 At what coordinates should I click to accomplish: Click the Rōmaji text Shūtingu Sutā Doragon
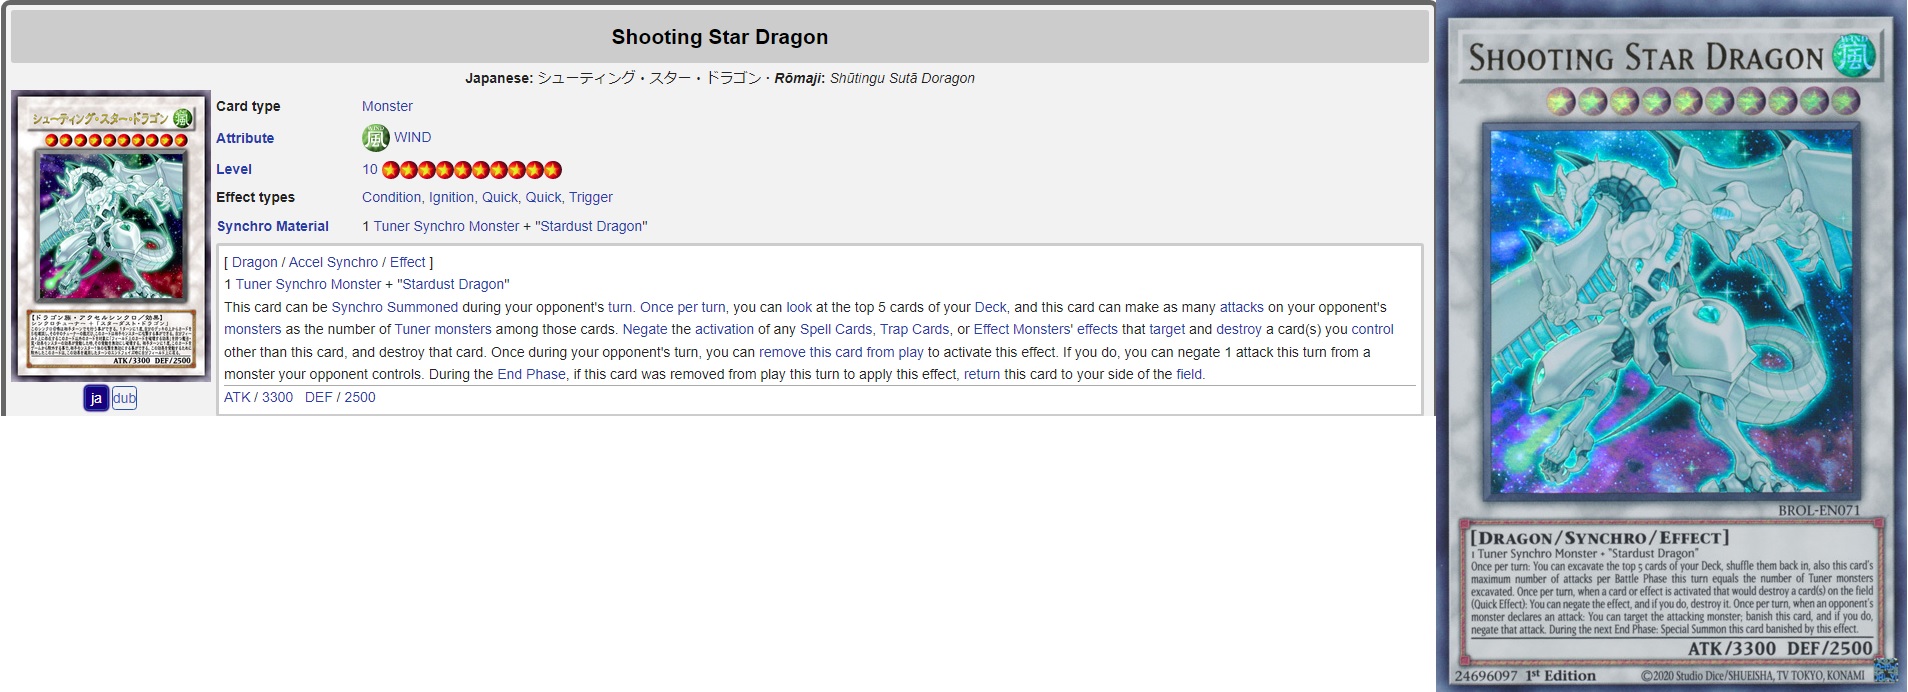[902, 78]
